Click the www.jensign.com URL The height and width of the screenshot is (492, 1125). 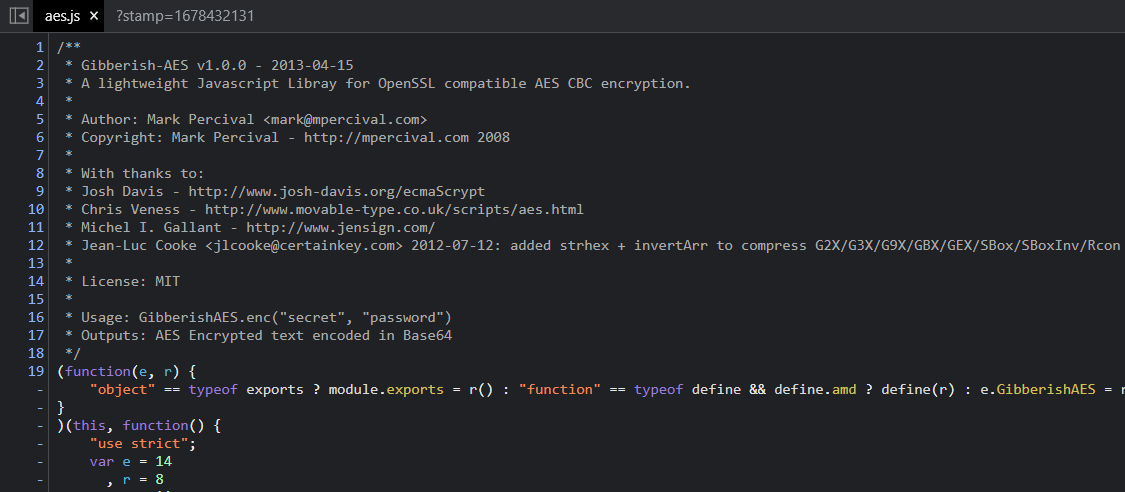point(340,228)
